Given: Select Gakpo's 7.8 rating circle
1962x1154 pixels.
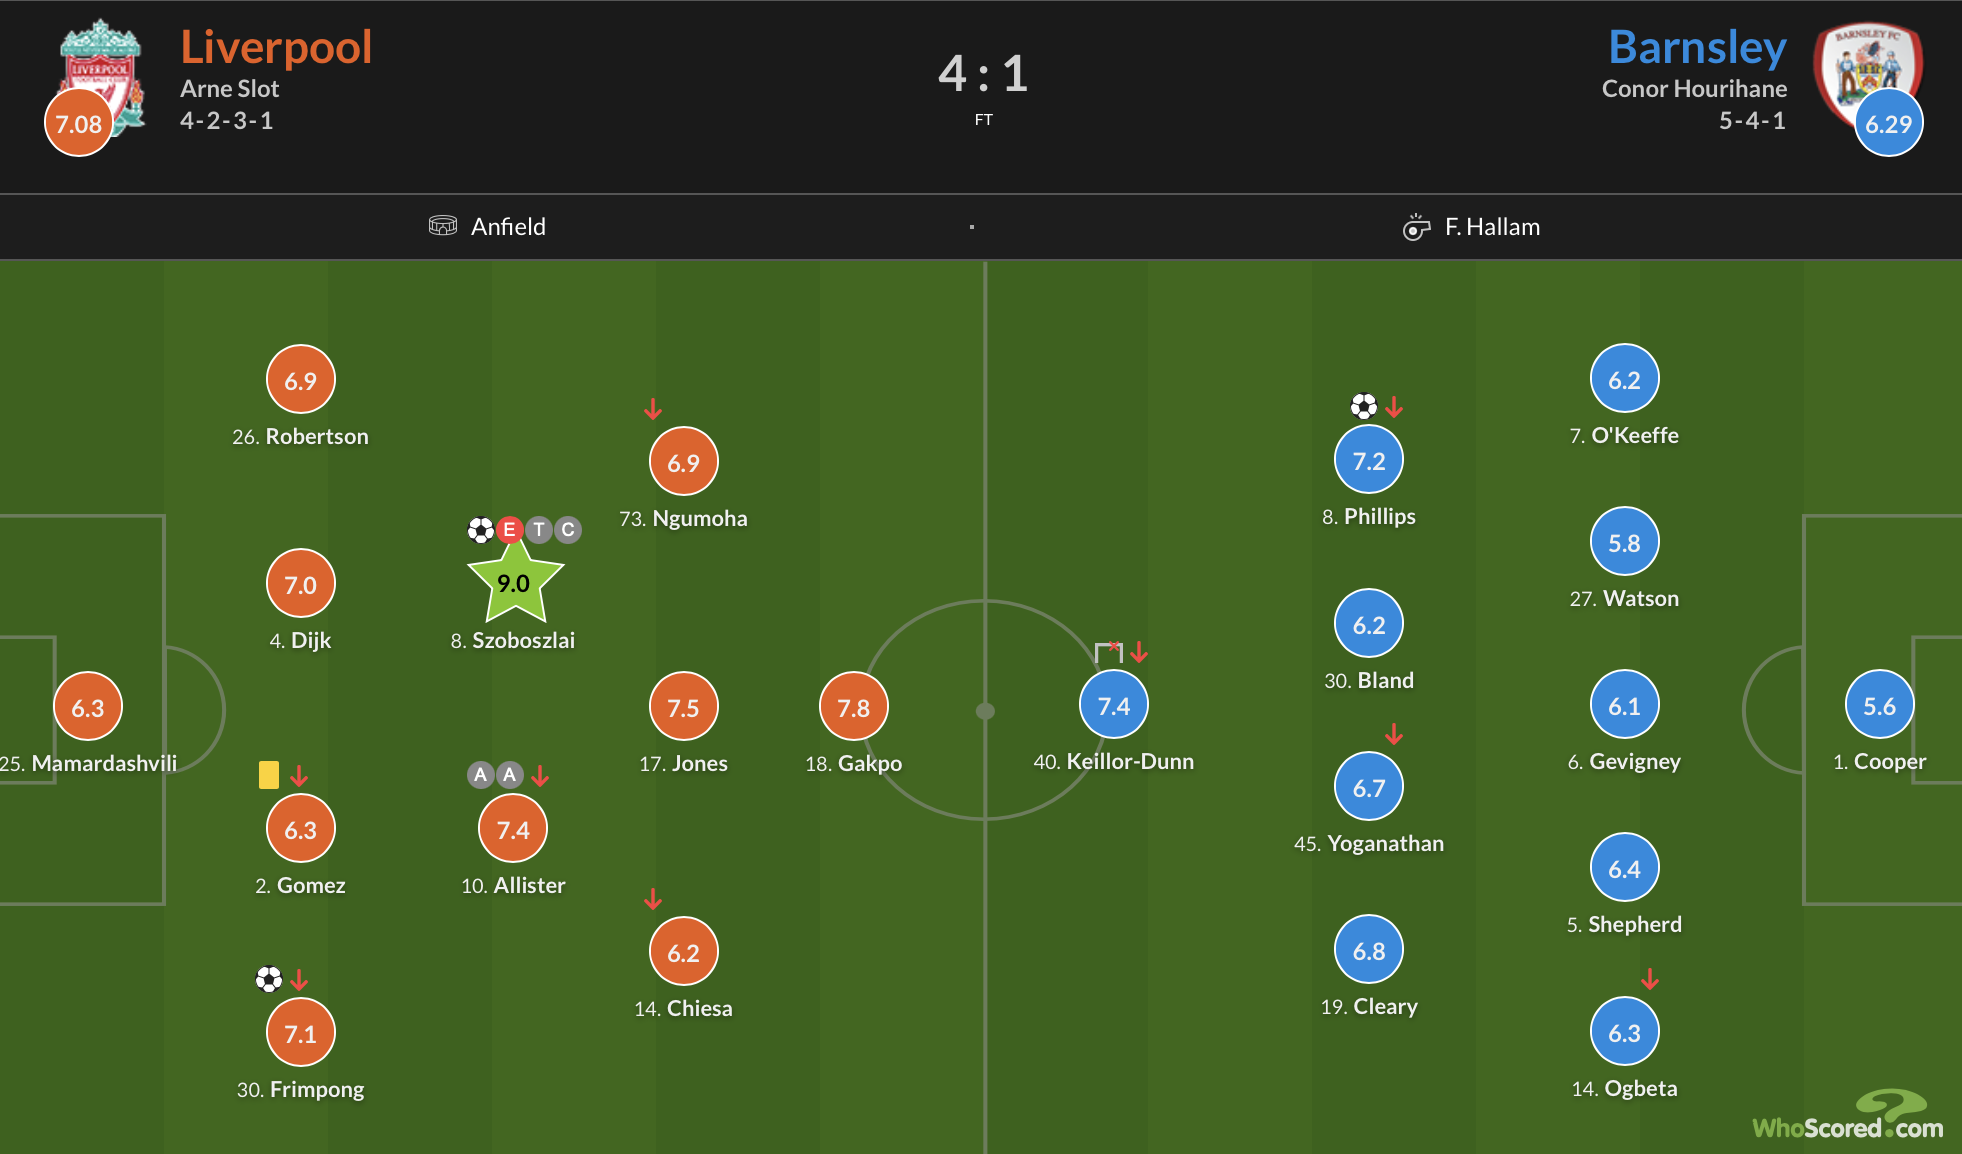Looking at the screenshot, I should pyautogui.click(x=853, y=707).
